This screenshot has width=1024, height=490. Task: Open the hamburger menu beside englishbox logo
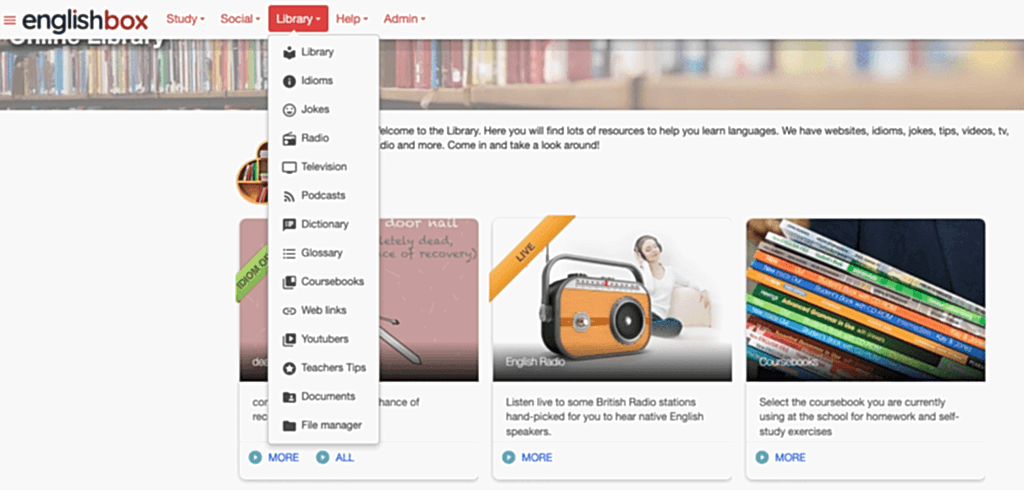coord(9,20)
